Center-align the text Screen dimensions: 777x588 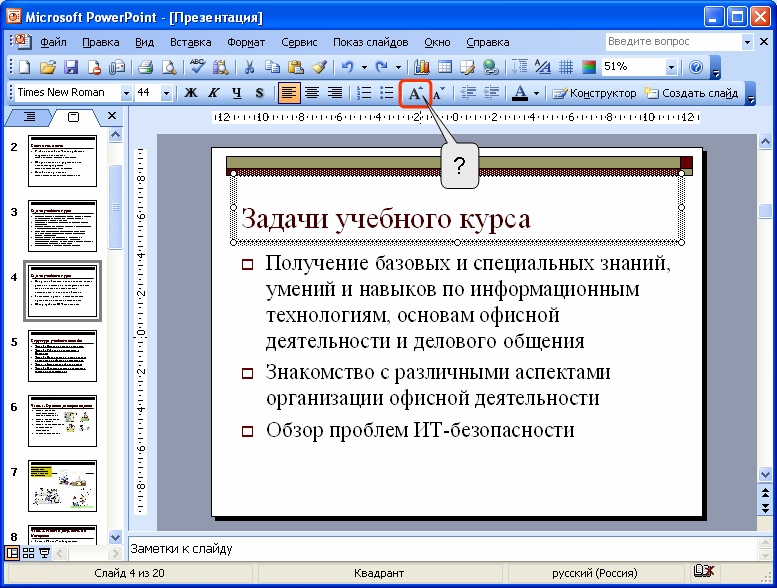(x=312, y=93)
